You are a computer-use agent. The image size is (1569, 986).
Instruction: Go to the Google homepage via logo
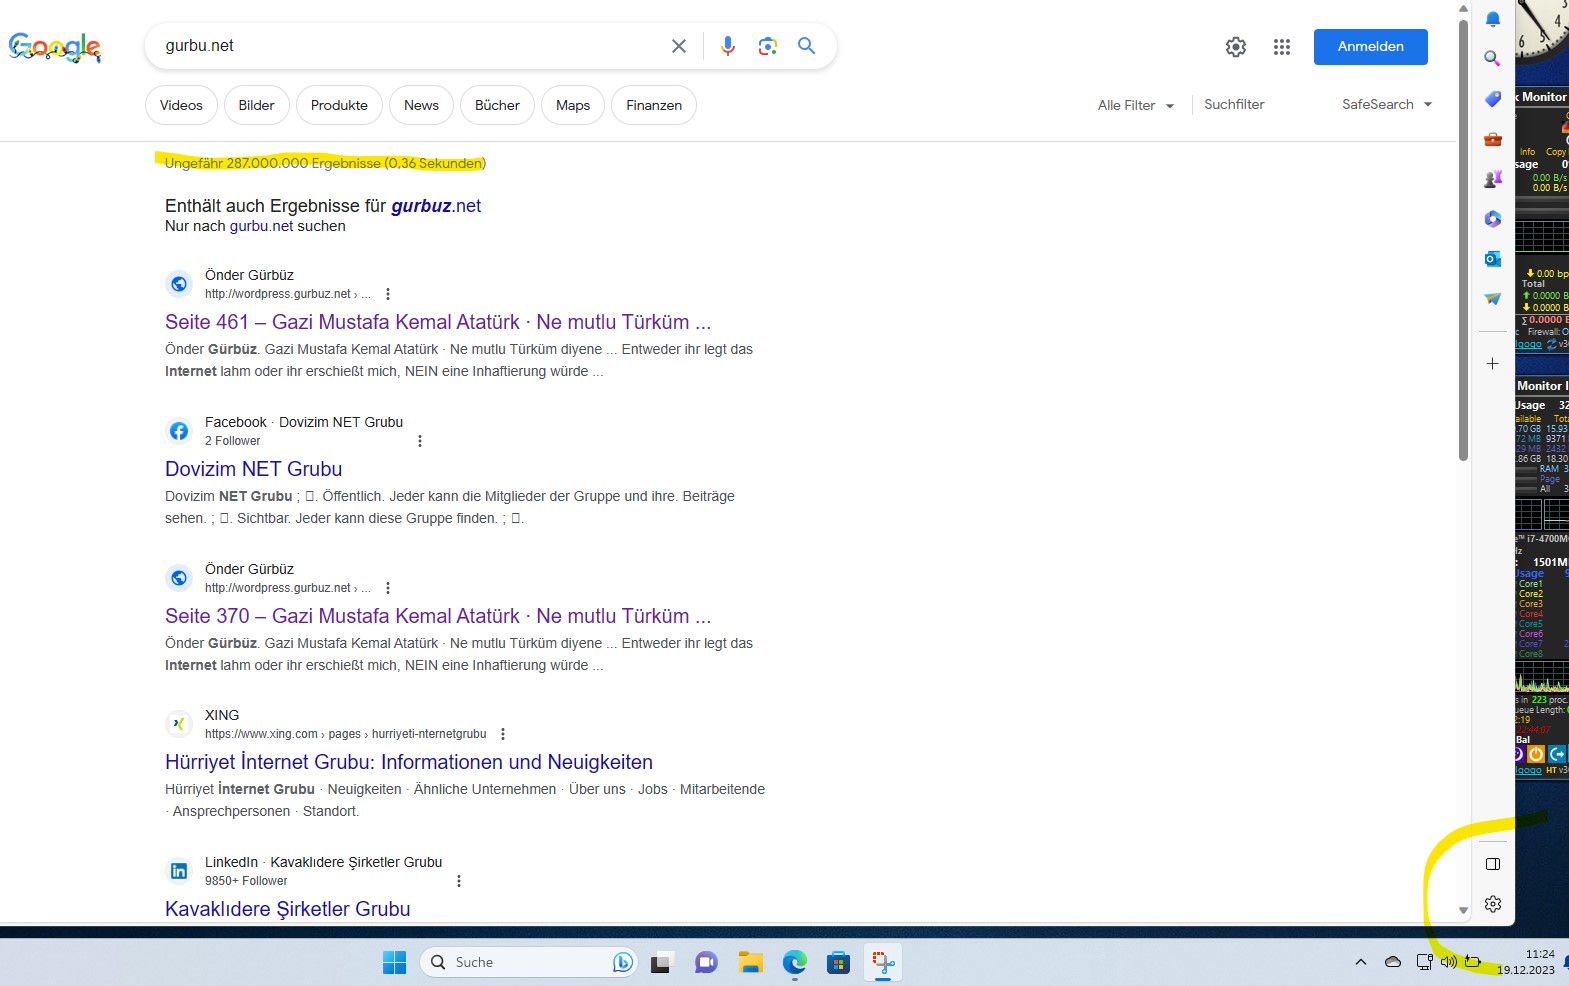55,47
